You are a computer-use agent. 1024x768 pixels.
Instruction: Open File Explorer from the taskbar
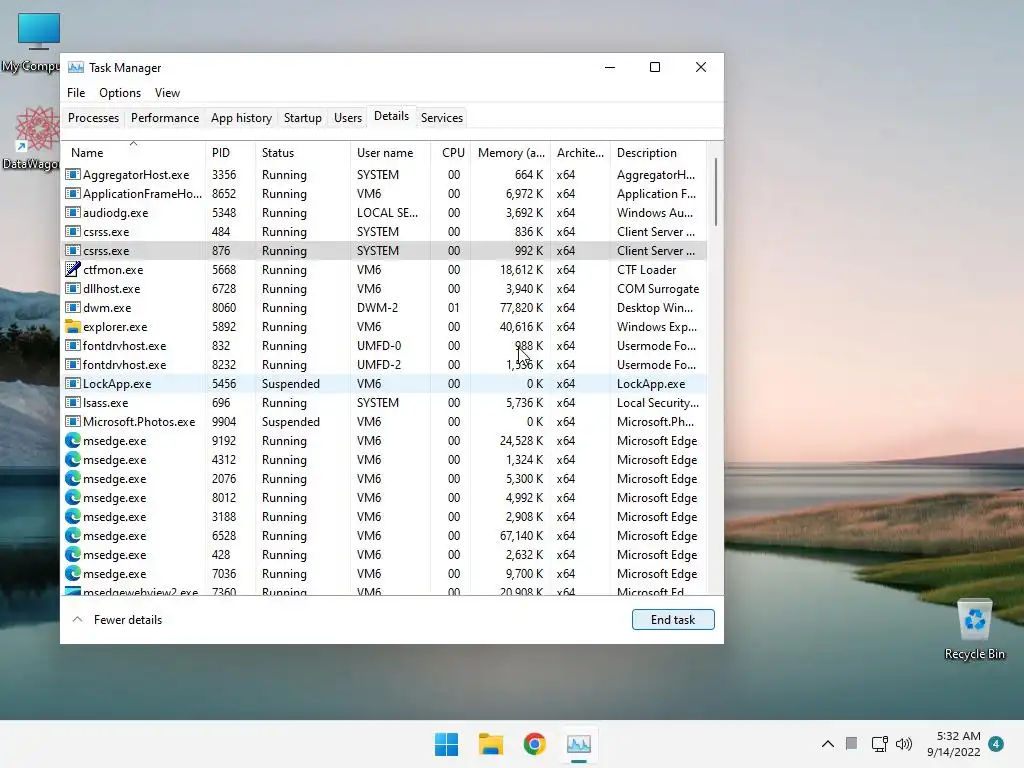pos(490,744)
